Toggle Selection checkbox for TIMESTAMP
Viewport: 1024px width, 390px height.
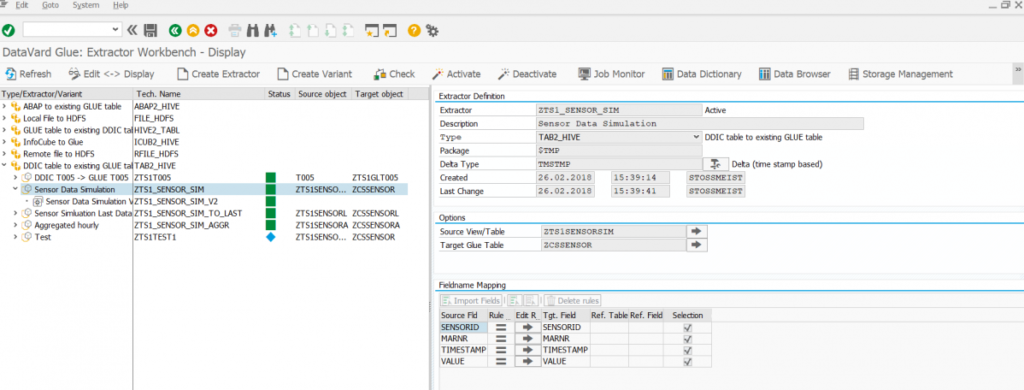point(687,349)
